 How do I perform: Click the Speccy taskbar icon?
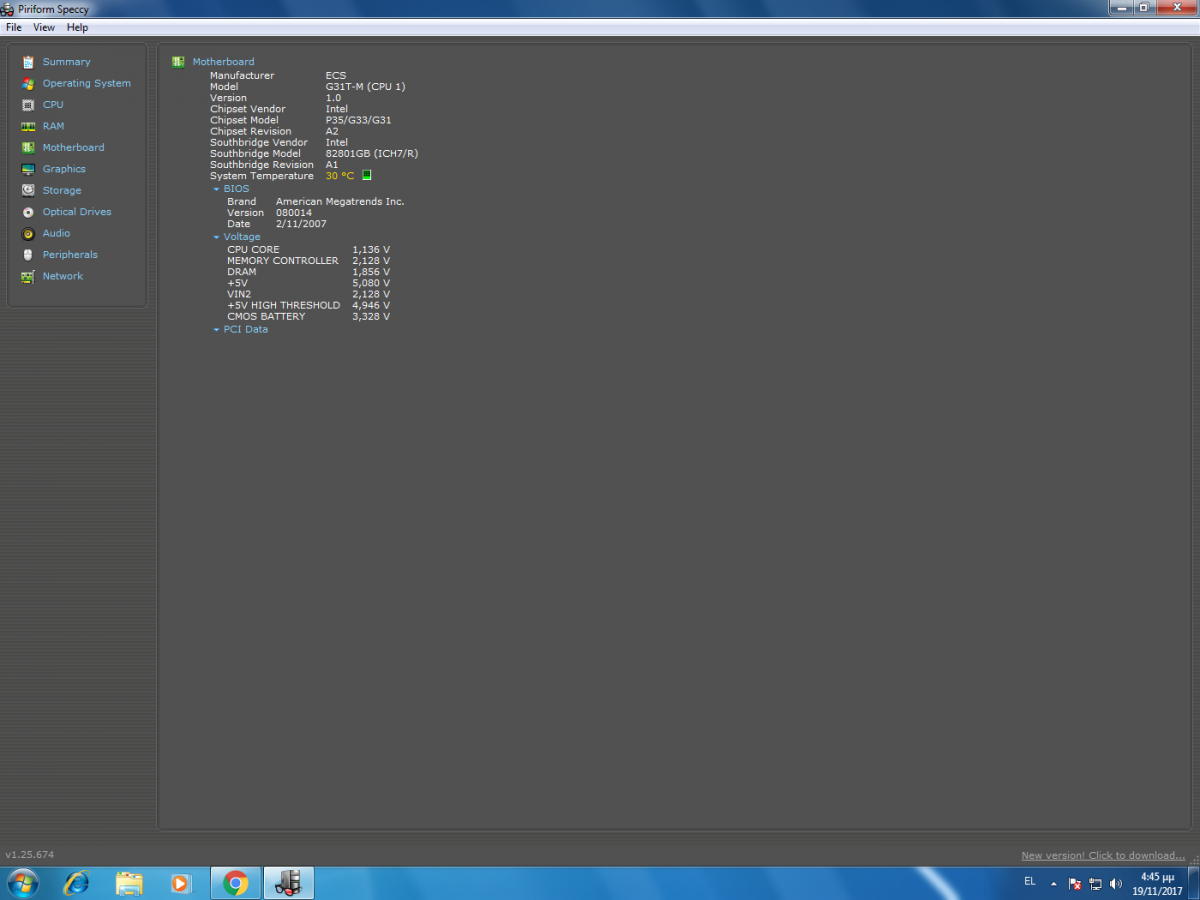(289, 883)
